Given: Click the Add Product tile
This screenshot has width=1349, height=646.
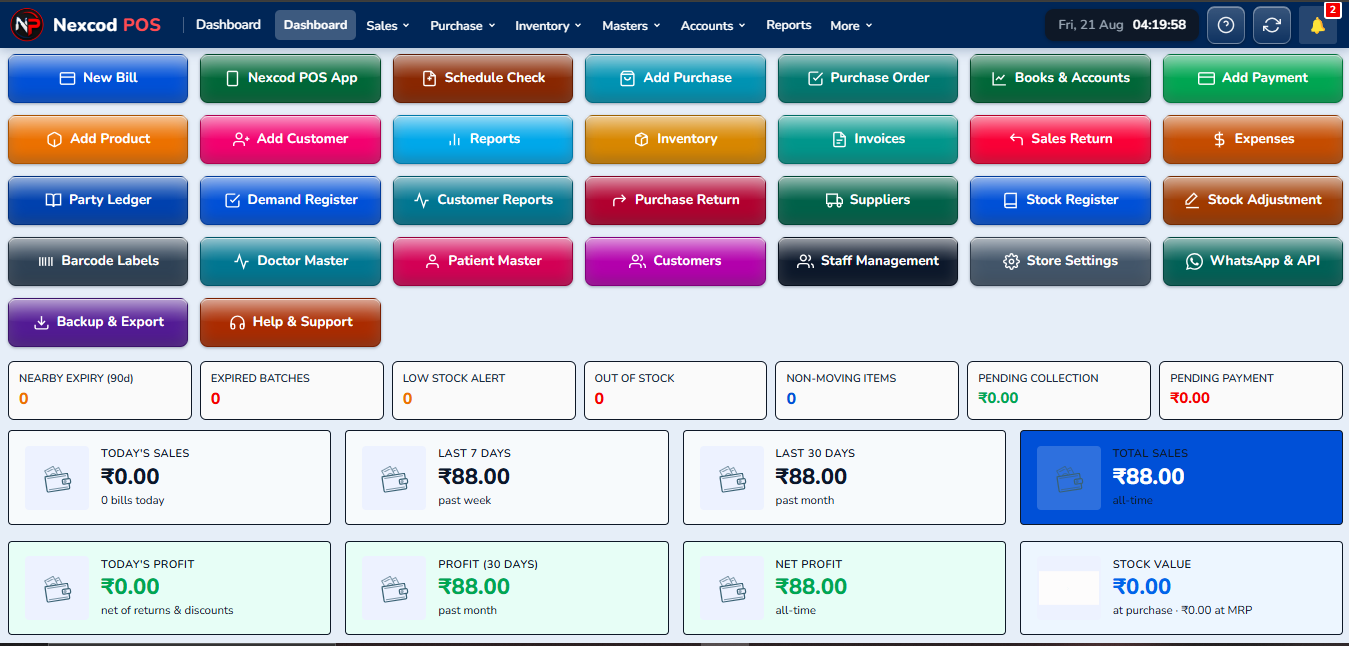Looking at the screenshot, I should 98,139.
